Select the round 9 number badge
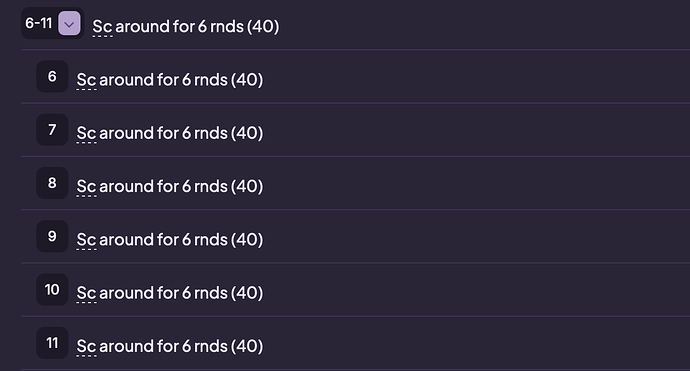This screenshot has width=690, height=371. [x=52, y=236]
